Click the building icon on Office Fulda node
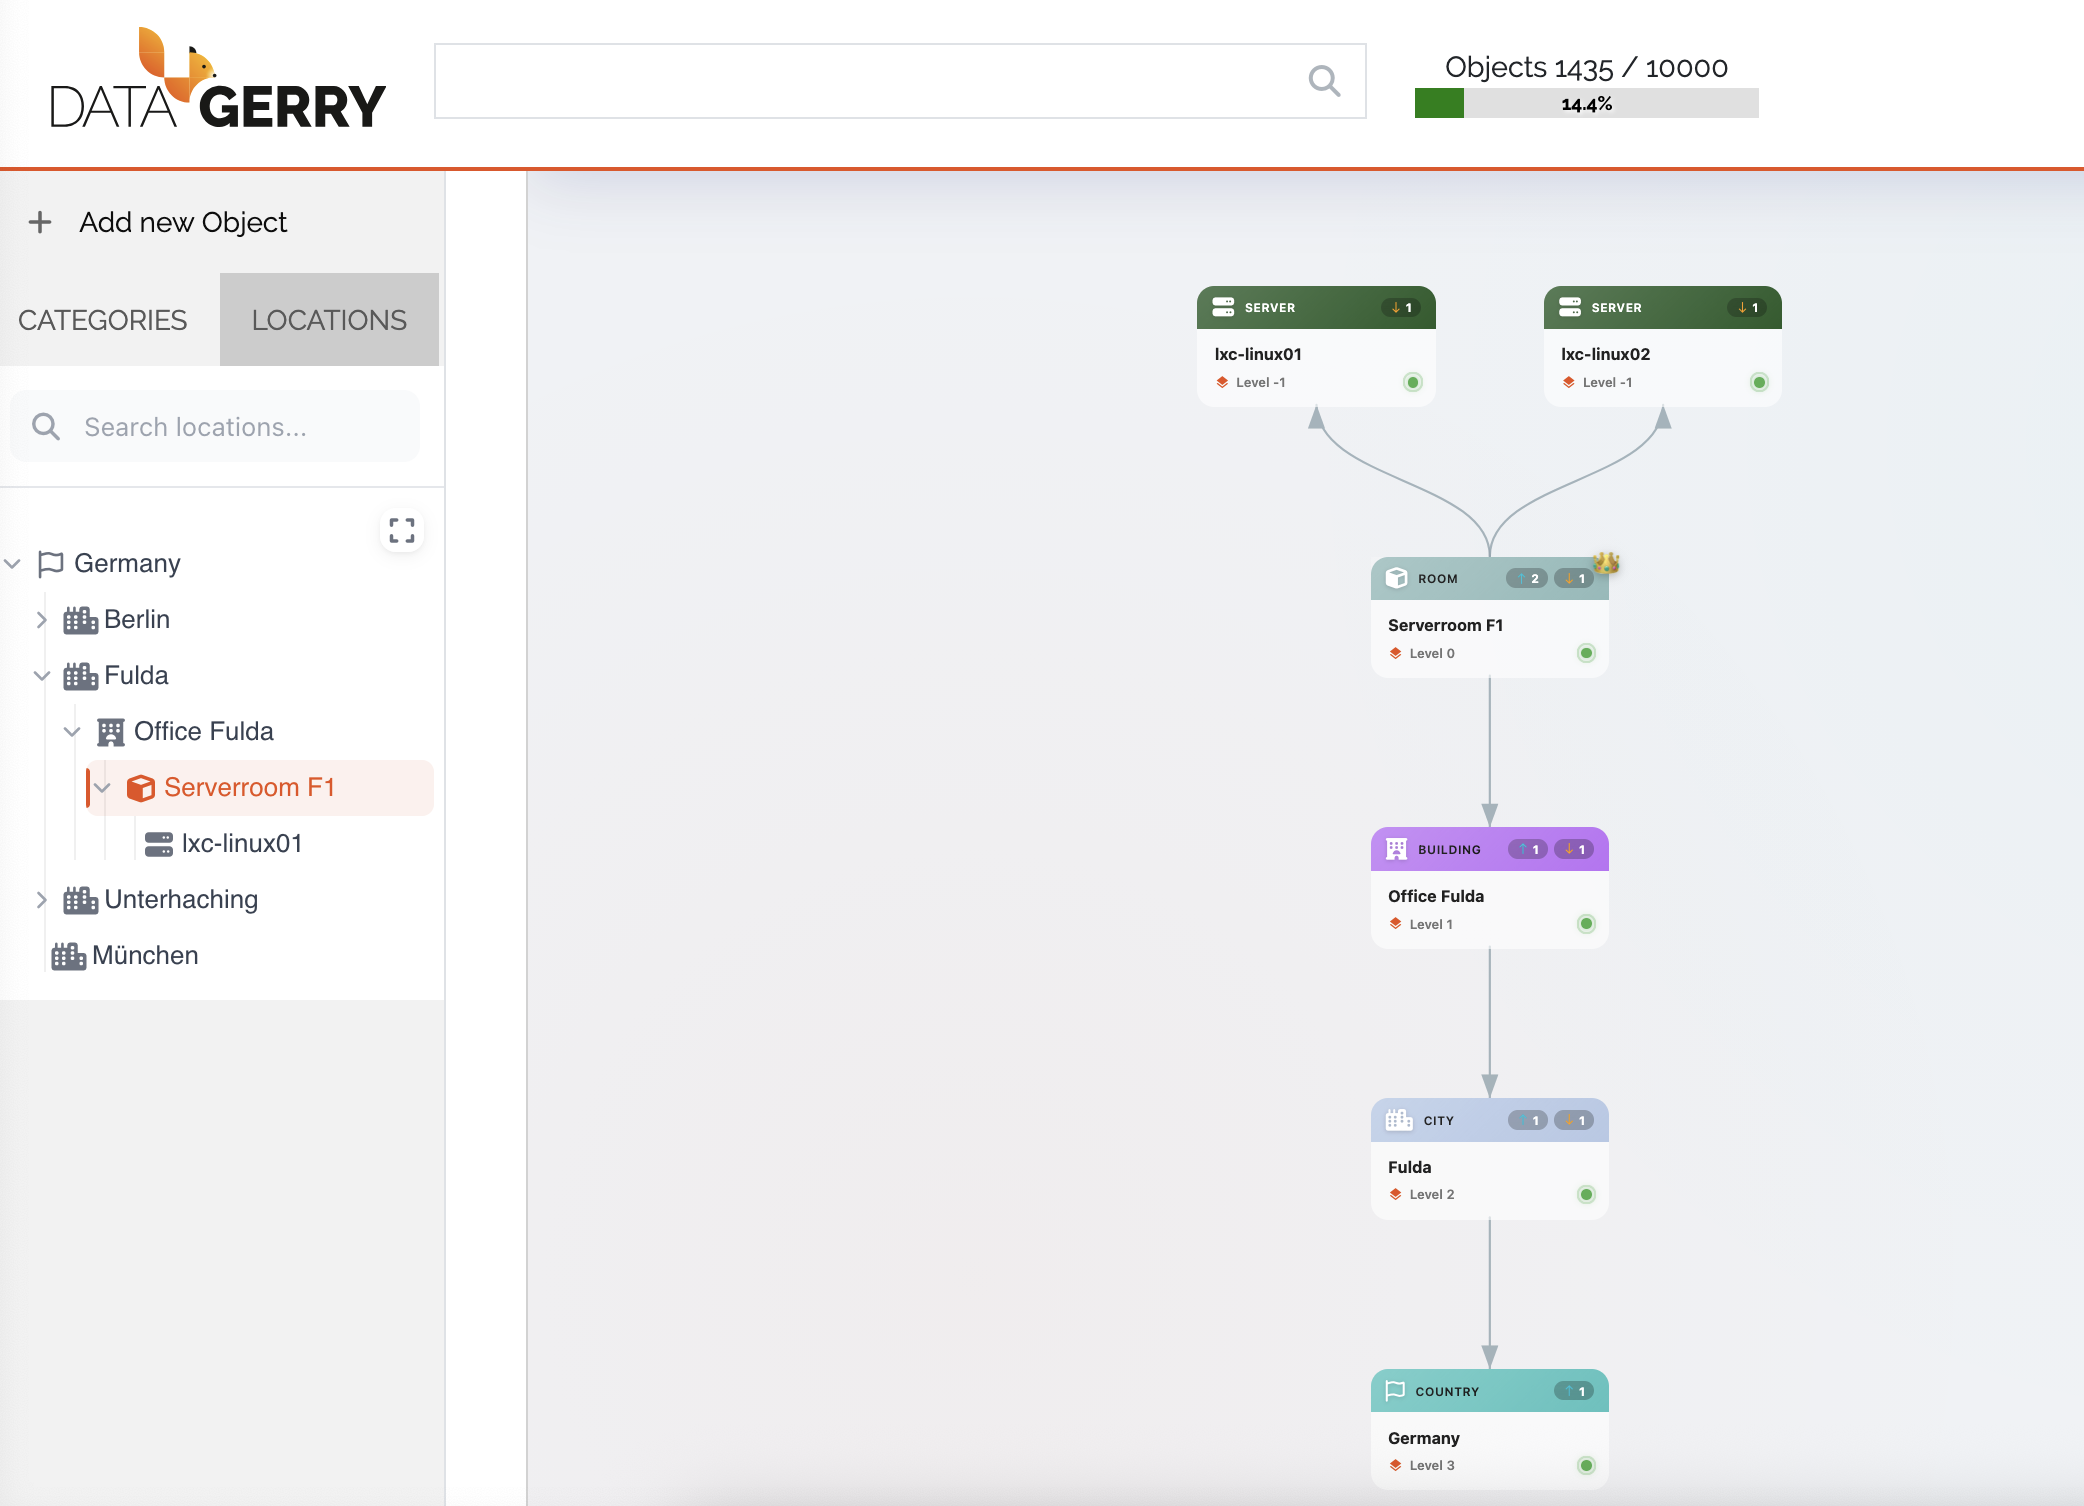Viewport: 2084px width, 1506px height. point(1397,849)
